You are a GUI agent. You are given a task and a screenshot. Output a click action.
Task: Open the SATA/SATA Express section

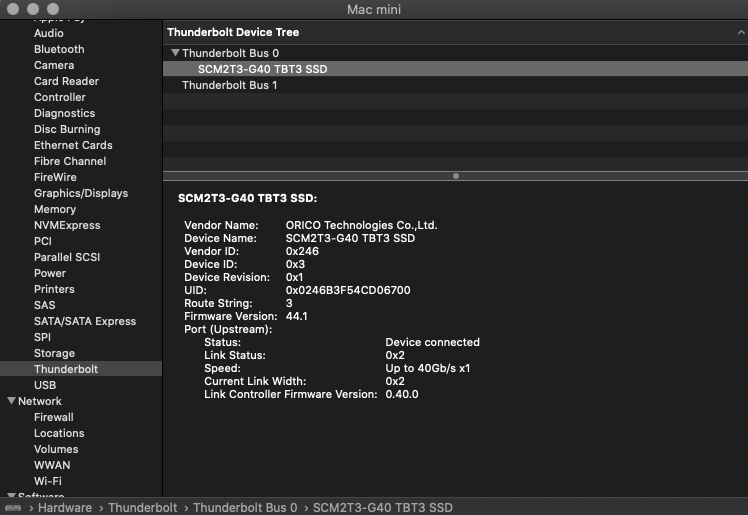click(85, 321)
